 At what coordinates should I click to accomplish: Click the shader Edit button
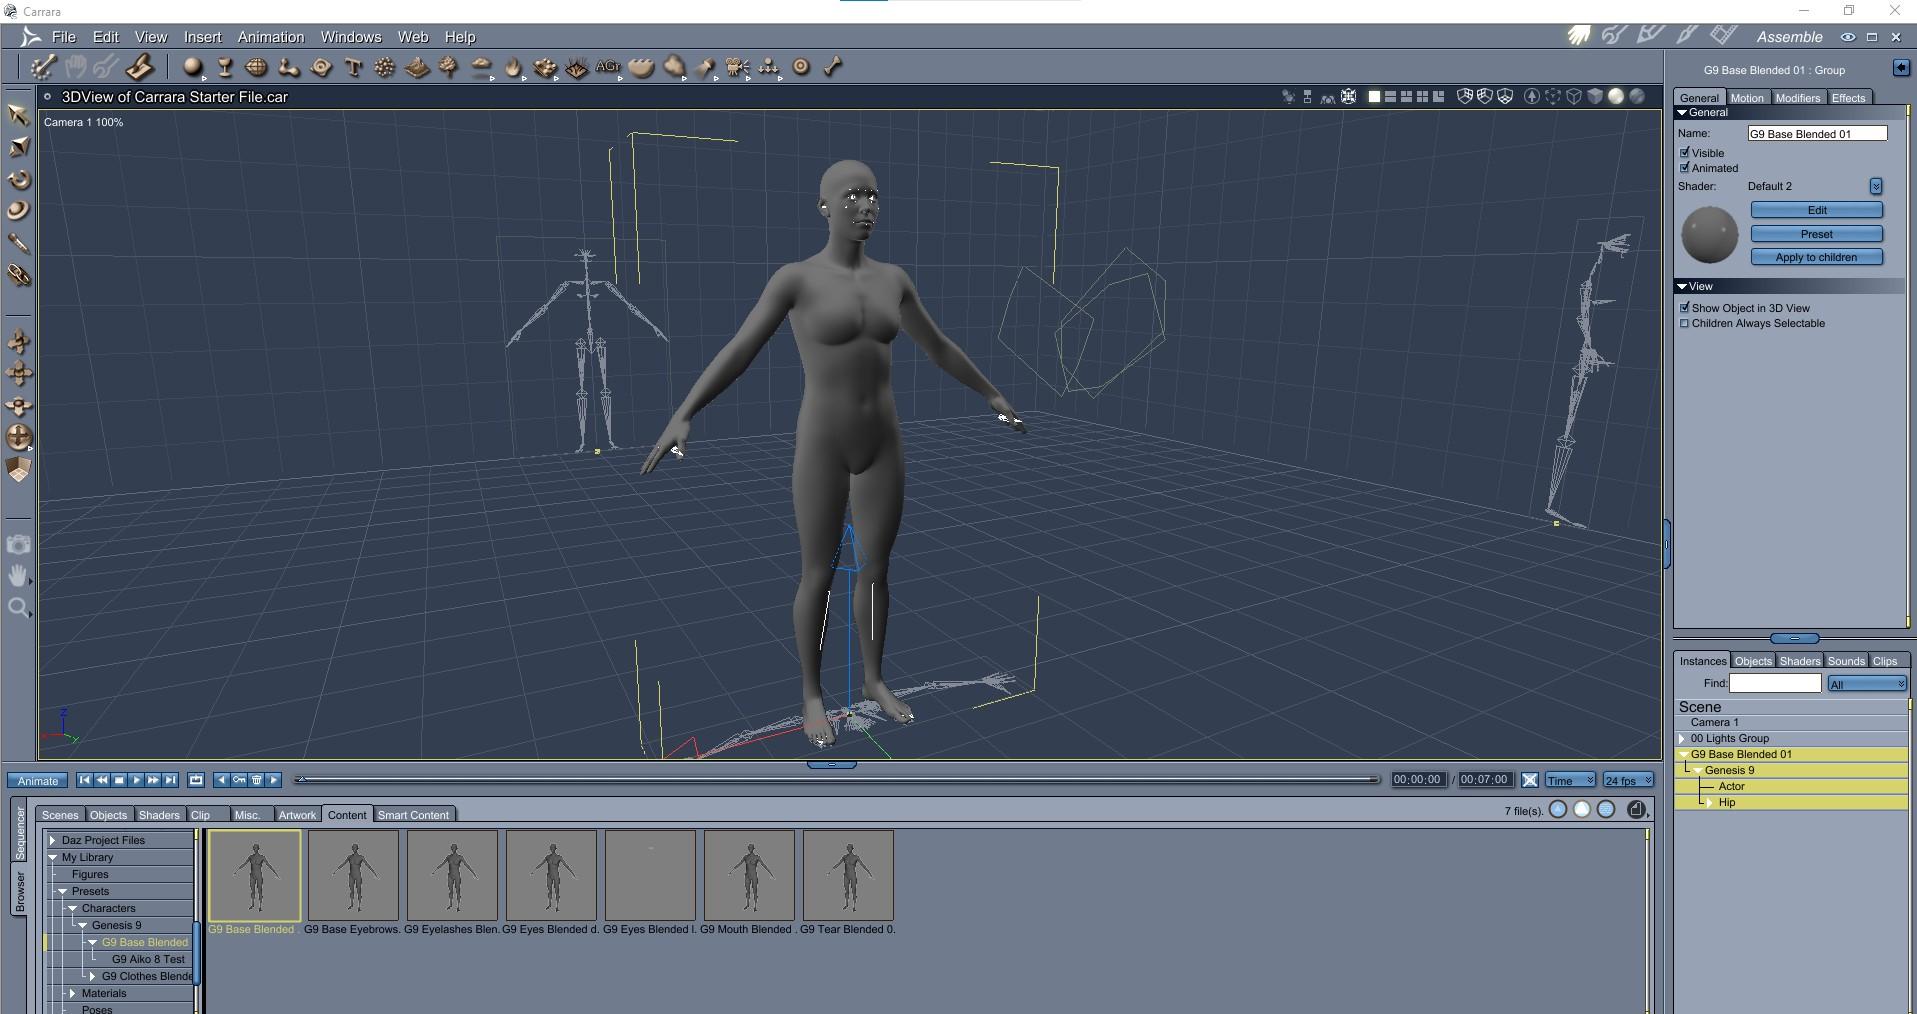click(1817, 210)
